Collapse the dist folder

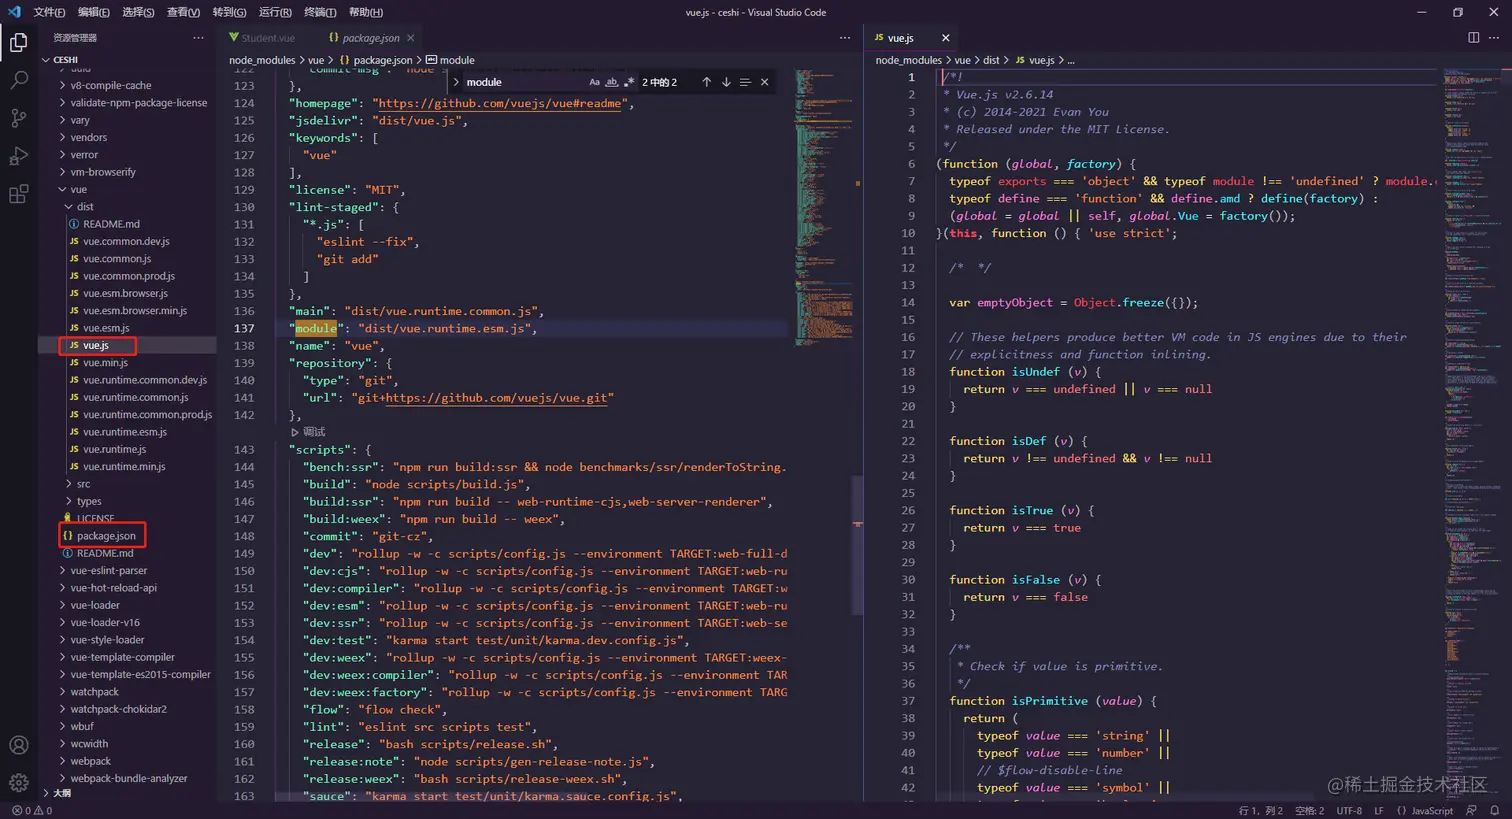click(85, 207)
